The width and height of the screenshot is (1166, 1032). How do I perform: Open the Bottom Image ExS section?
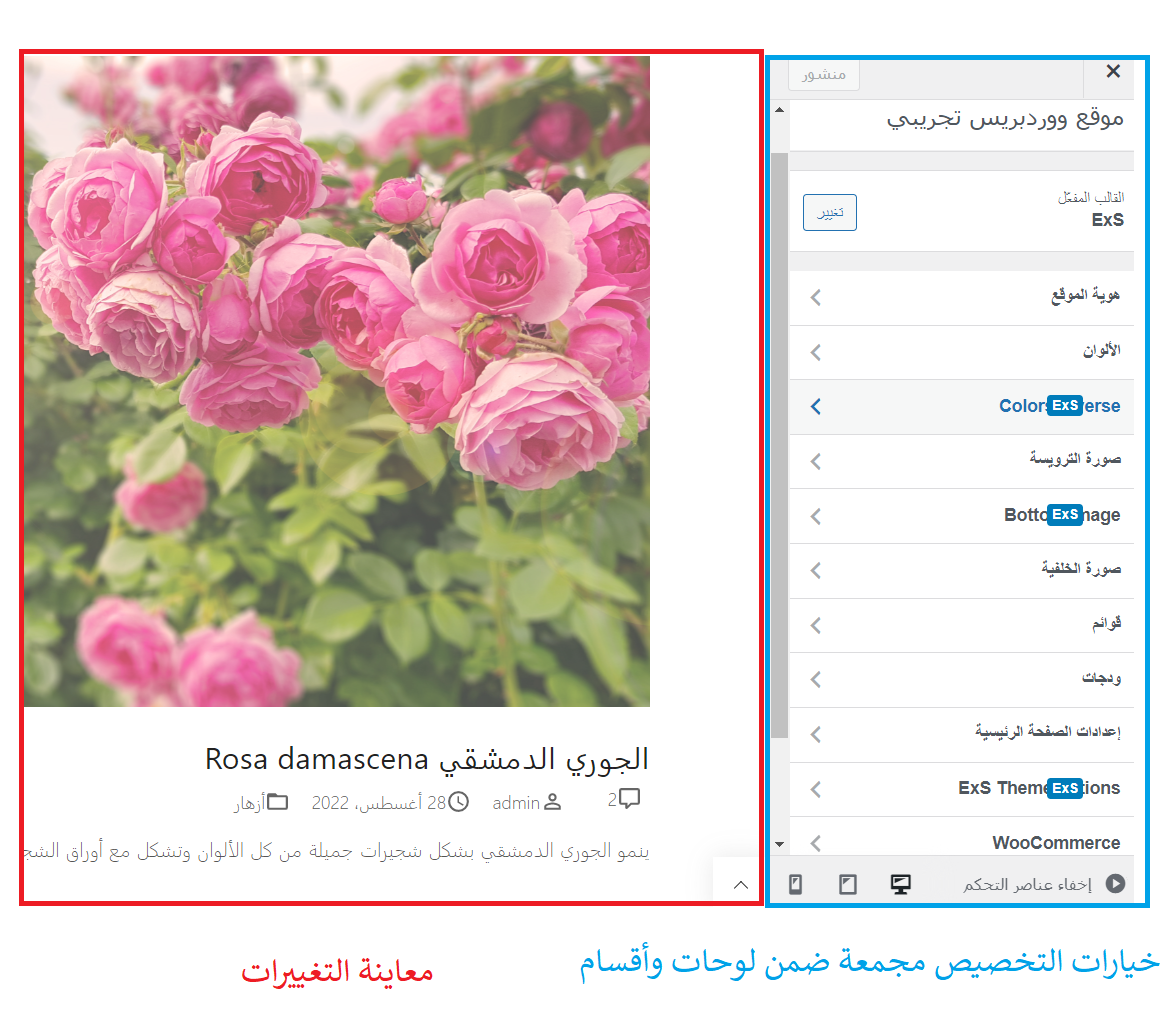[x=962, y=516]
